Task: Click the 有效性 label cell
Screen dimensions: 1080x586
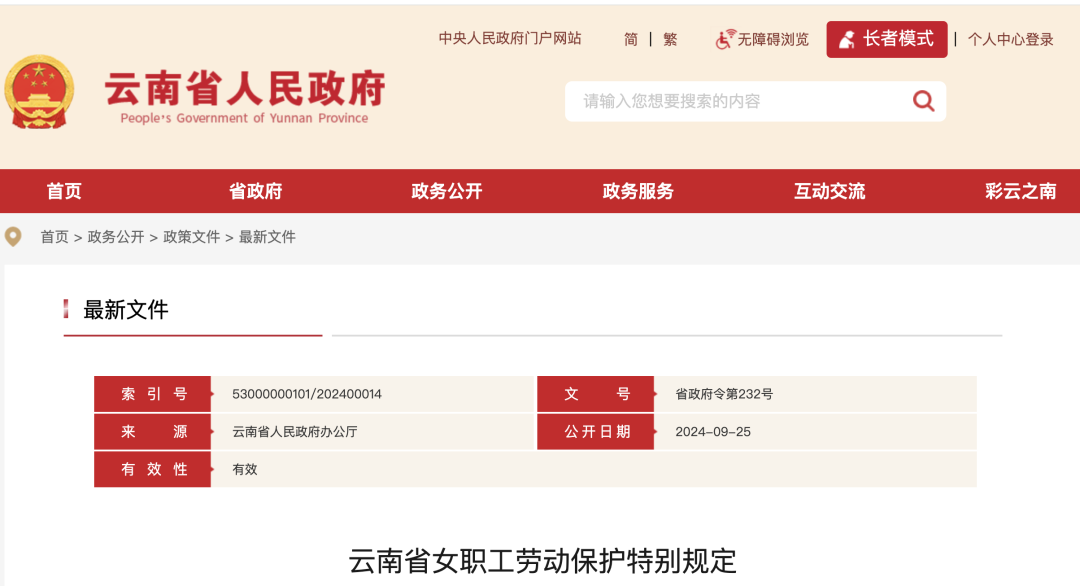Action: coord(152,469)
